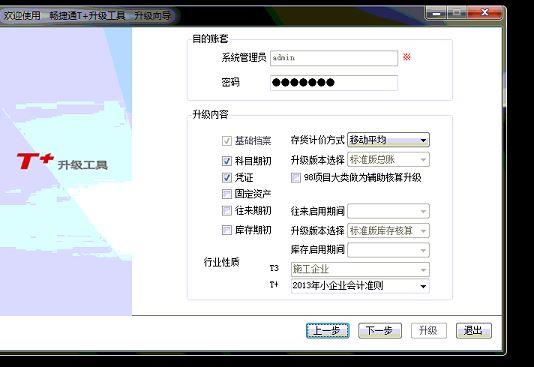This screenshot has width=534, height=367.
Task: Click the 升级 button
Action: tap(429, 331)
